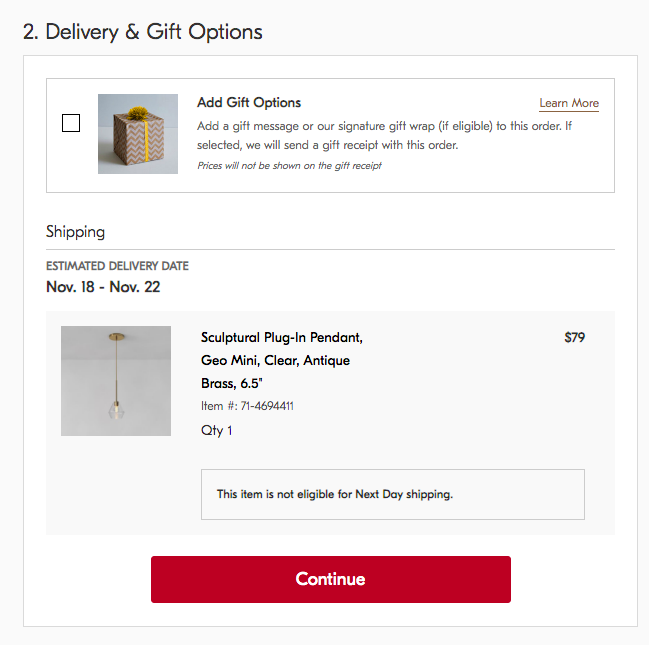Click the red Continue button
The width and height of the screenshot is (649, 645).
point(331,579)
